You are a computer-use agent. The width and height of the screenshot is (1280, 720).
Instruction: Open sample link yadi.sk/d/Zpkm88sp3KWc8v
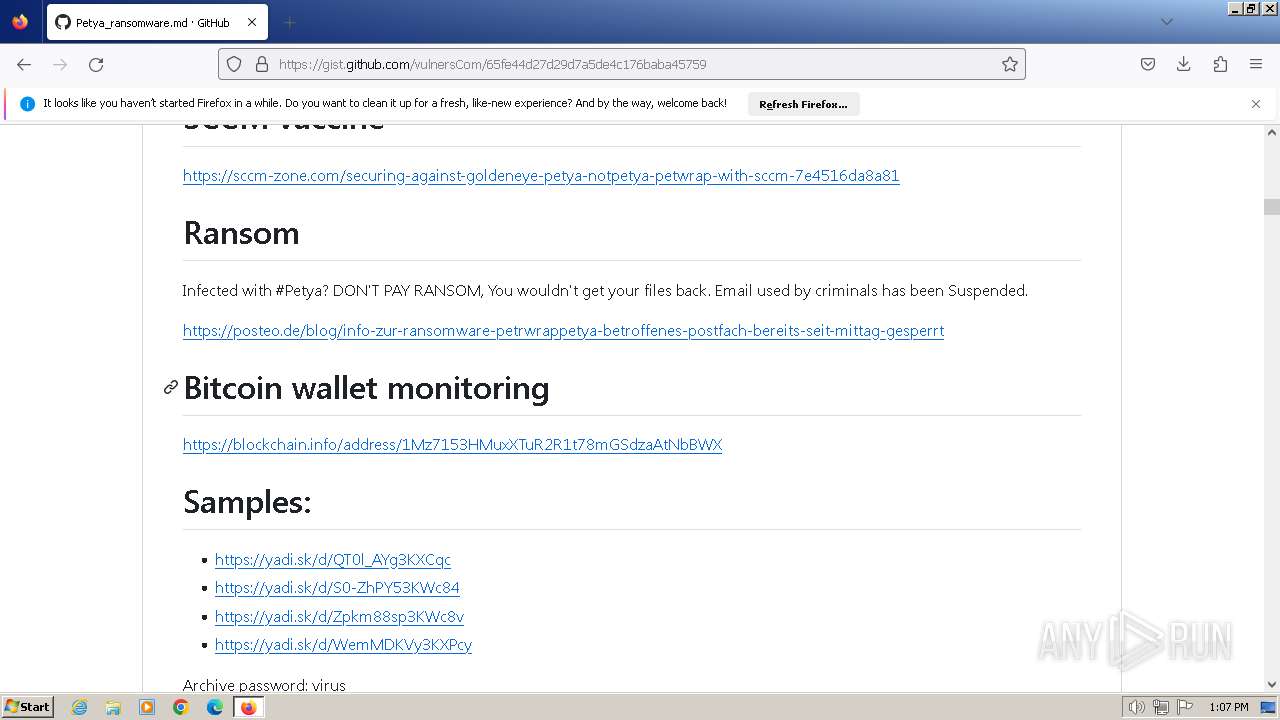(339, 617)
